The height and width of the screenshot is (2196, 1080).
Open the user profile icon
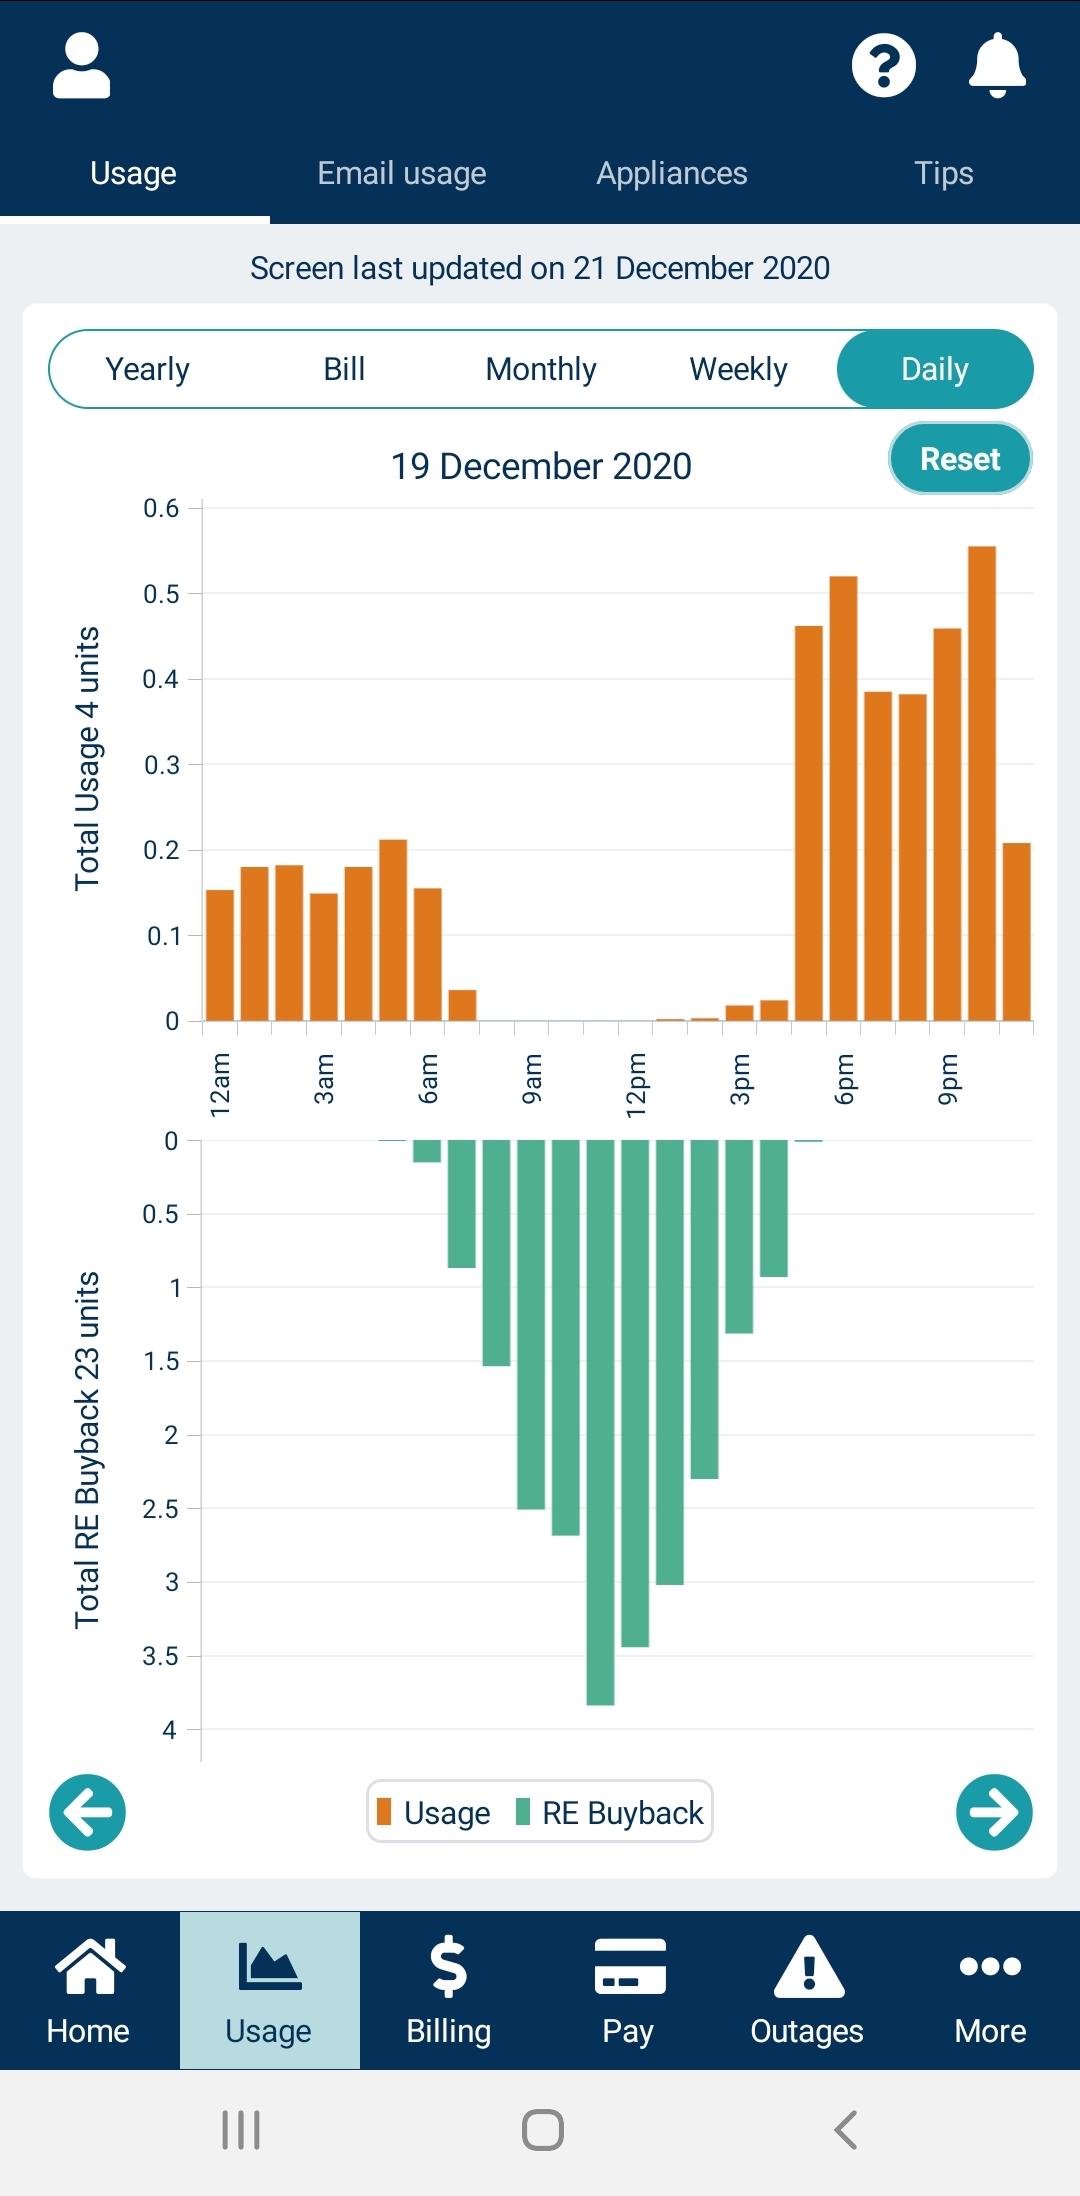[x=81, y=66]
